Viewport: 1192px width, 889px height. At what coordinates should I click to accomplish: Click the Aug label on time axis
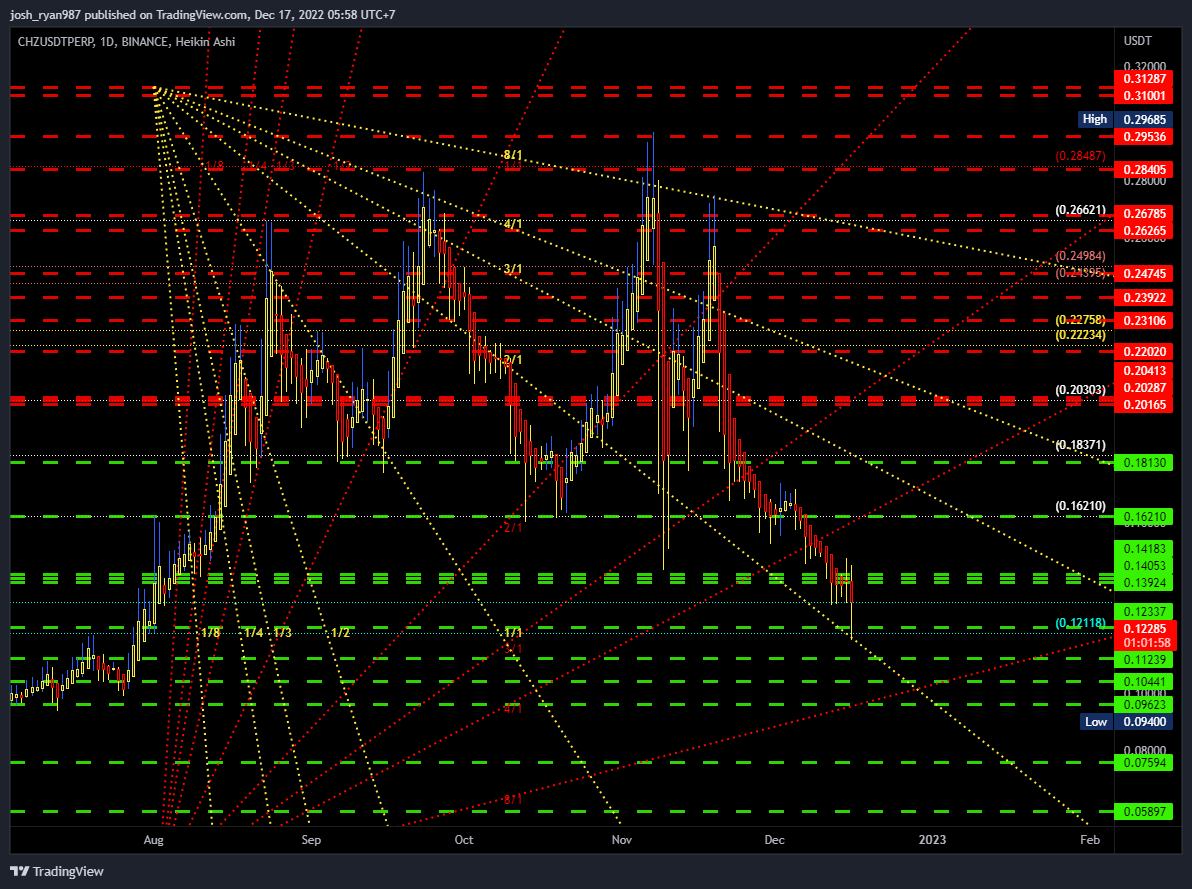(x=154, y=840)
